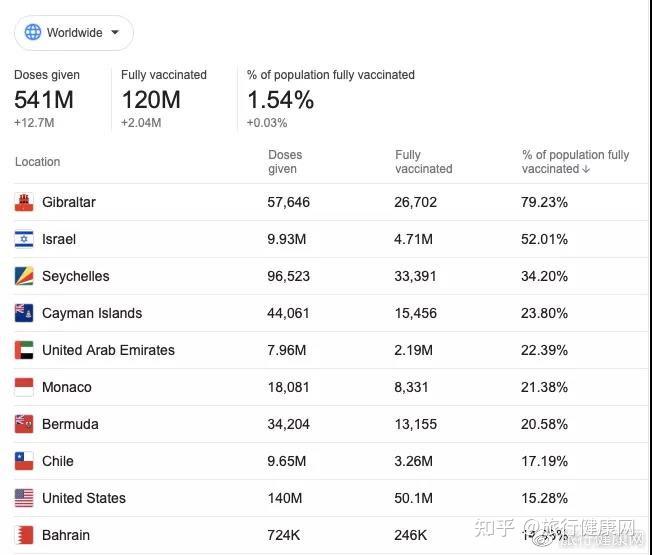Sort by % of population fully vaccinated
Viewport: 652px width, 555px height.
575,162
